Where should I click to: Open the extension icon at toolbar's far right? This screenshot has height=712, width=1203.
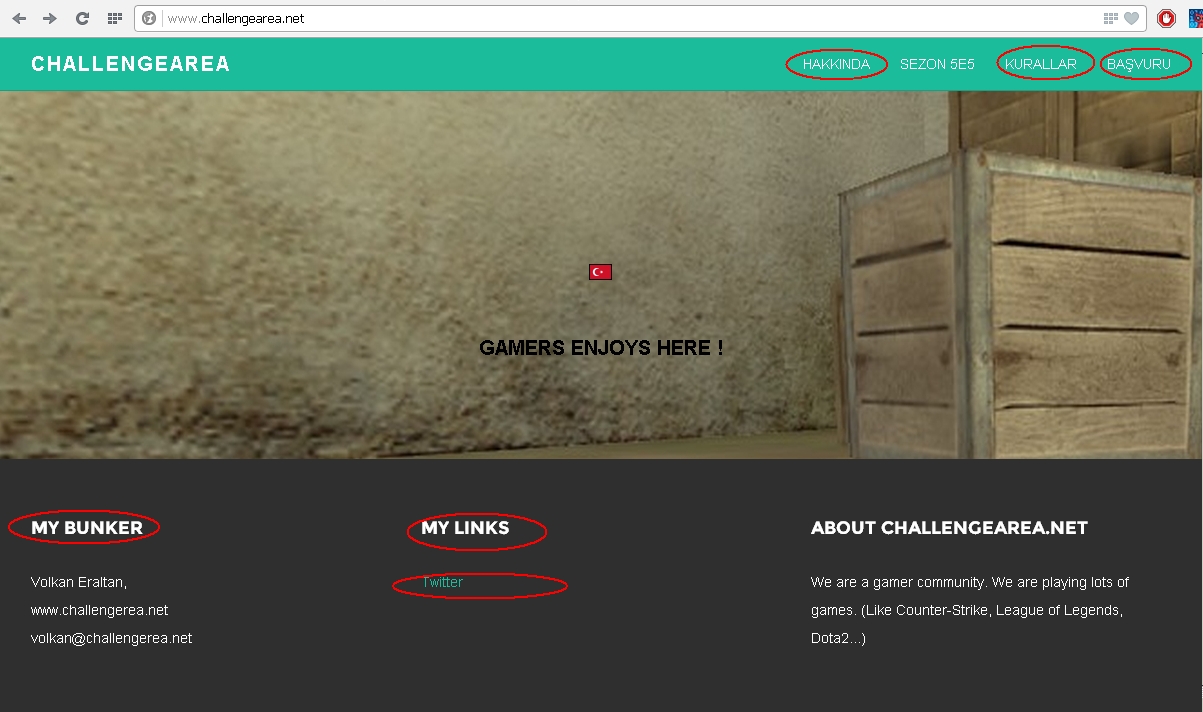click(1195, 18)
